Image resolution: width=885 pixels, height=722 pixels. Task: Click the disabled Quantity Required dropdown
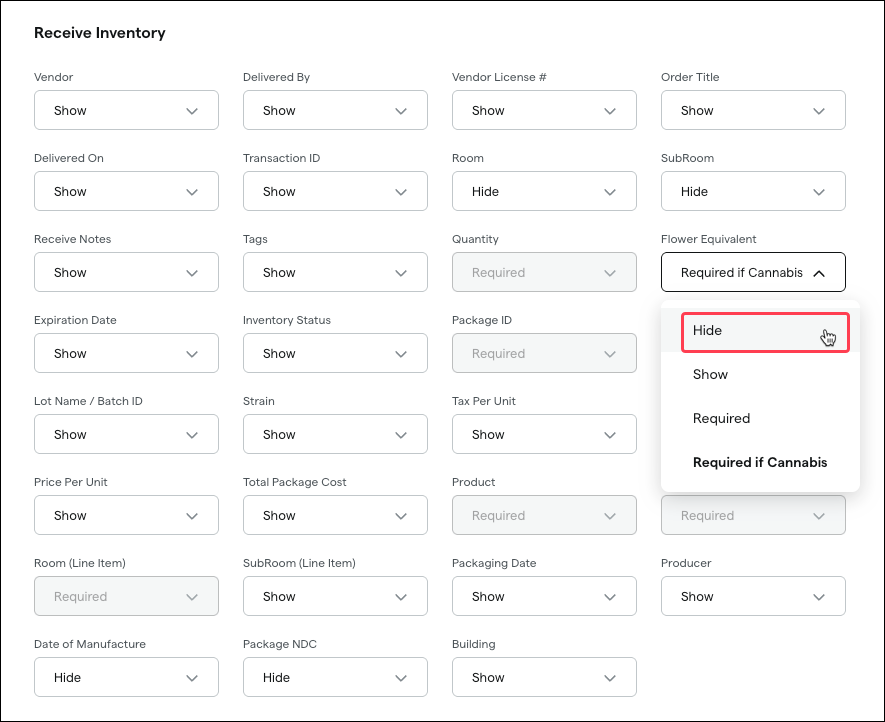(x=544, y=272)
